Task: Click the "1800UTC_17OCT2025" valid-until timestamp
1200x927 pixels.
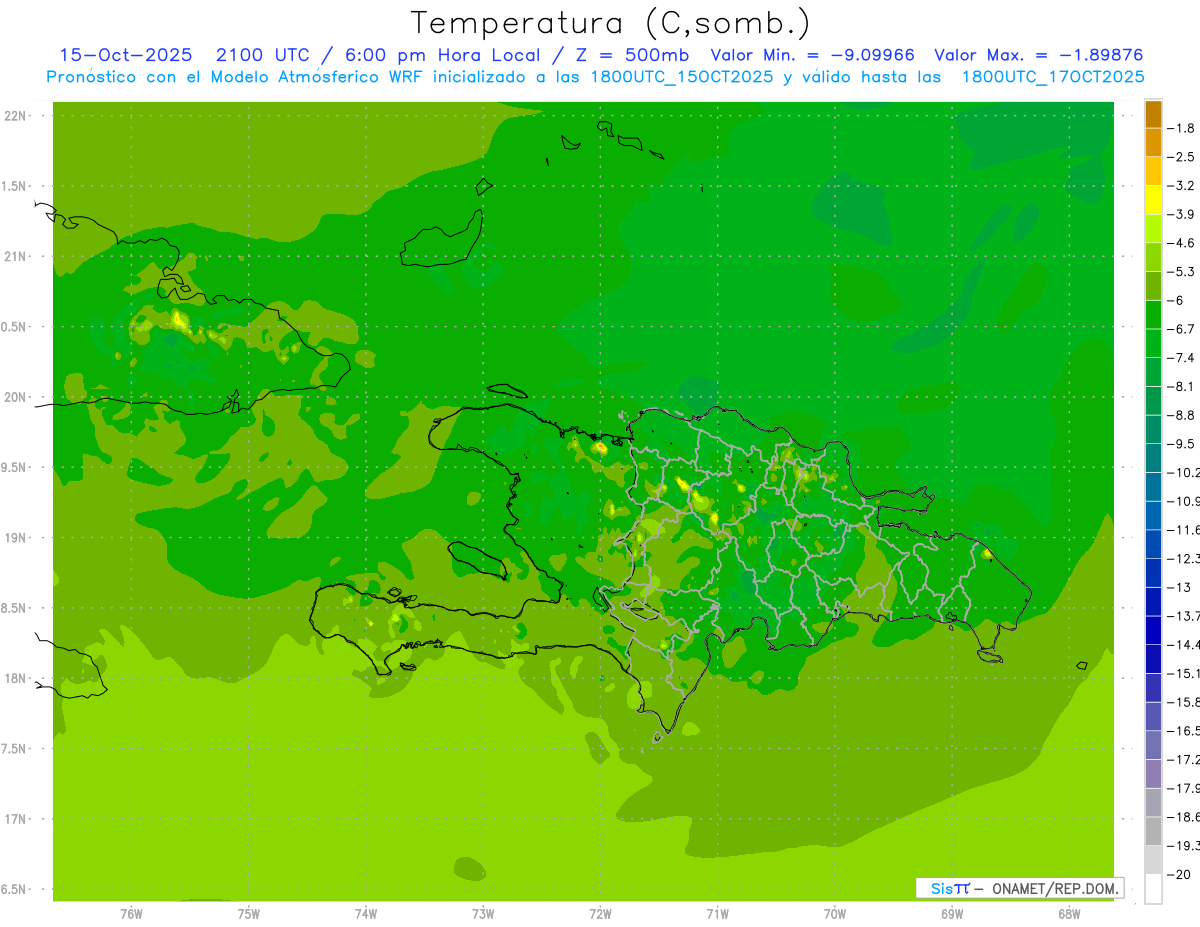Action: [x=1052, y=77]
